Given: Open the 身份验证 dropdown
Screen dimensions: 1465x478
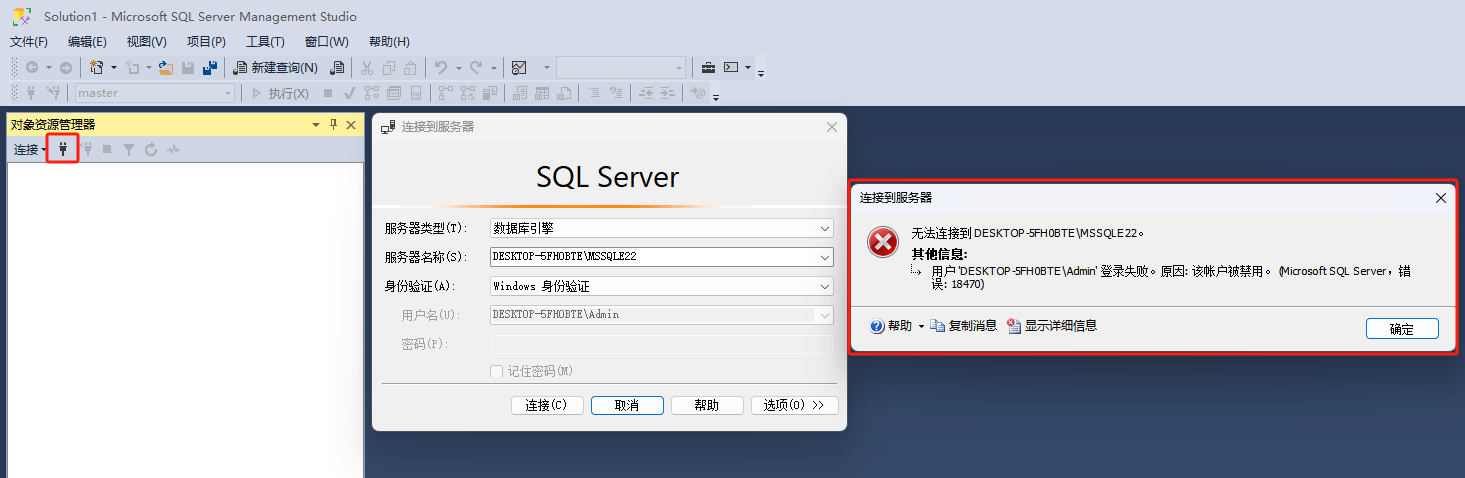Looking at the screenshot, I should (x=662, y=286).
